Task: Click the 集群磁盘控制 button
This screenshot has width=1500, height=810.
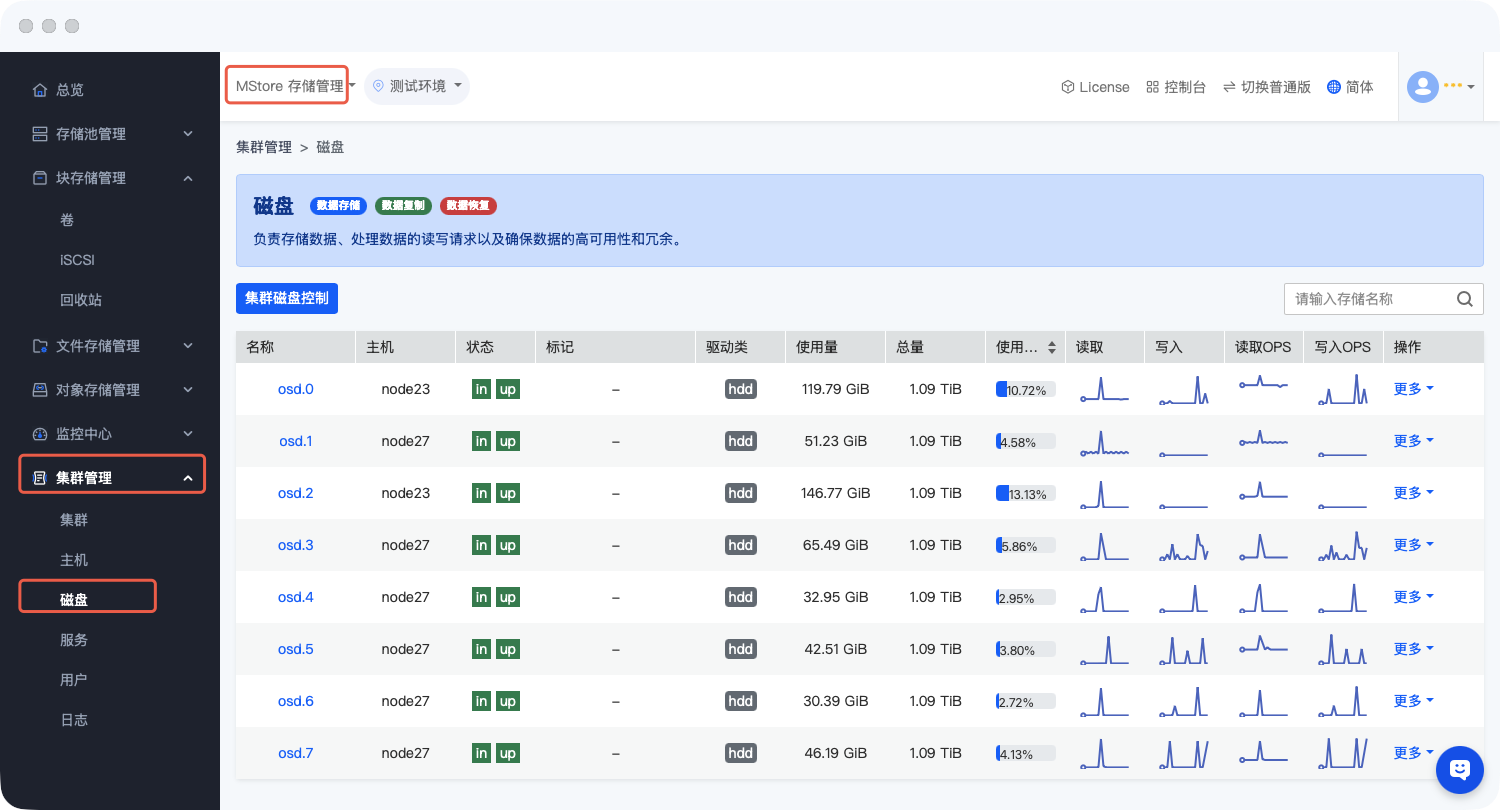Action: [x=287, y=298]
